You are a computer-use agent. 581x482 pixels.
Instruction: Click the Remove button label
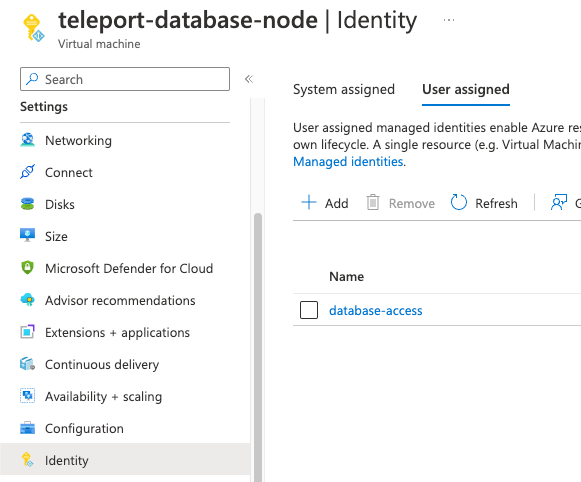coord(412,203)
